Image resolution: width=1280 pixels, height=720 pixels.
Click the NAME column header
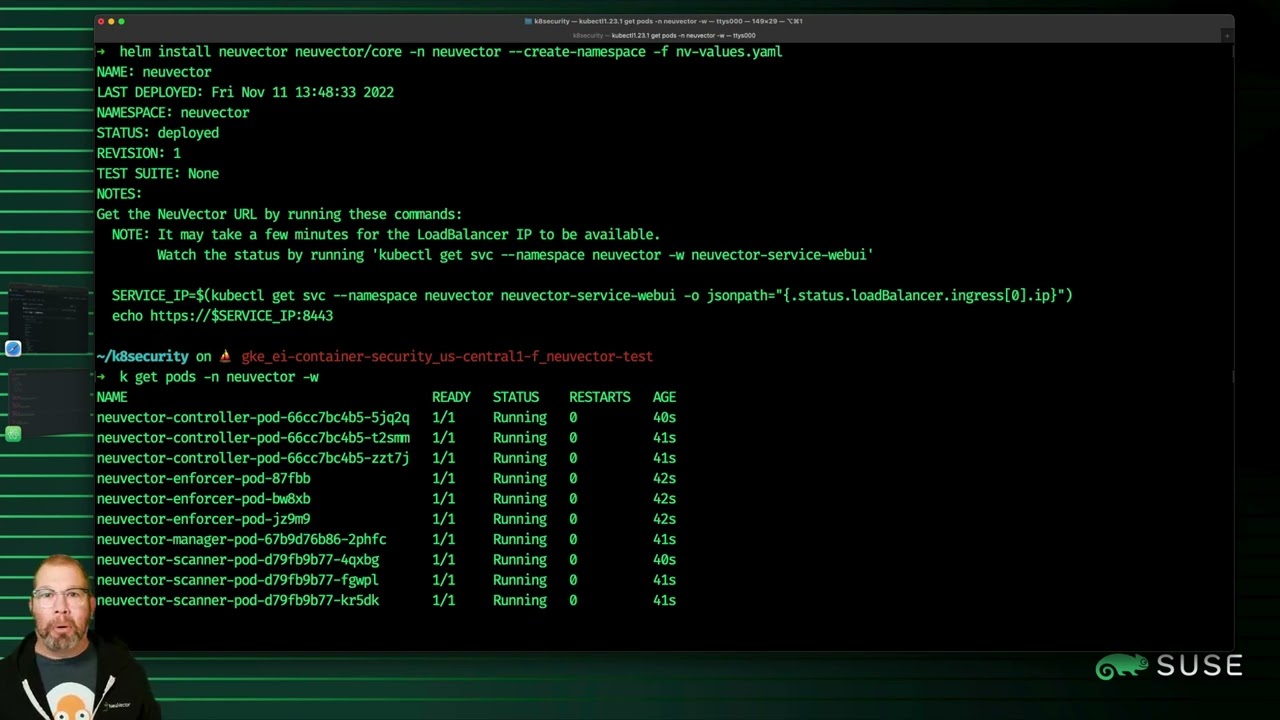(x=112, y=397)
